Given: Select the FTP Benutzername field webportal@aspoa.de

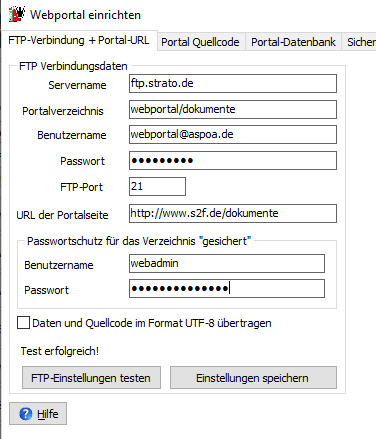Looking at the screenshot, I should coord(233,134).
